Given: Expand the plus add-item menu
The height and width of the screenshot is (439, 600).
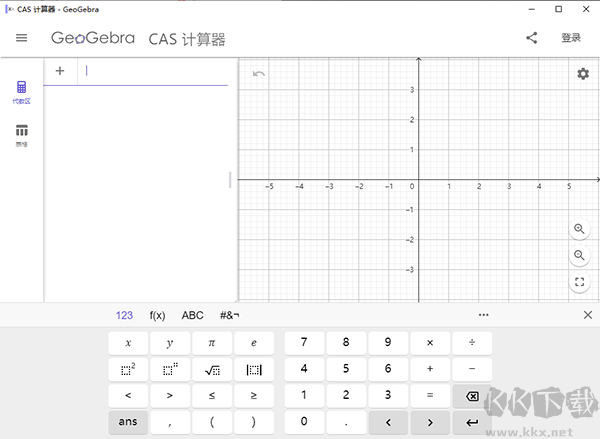Looking at the screenshot, I should point(60,71).
